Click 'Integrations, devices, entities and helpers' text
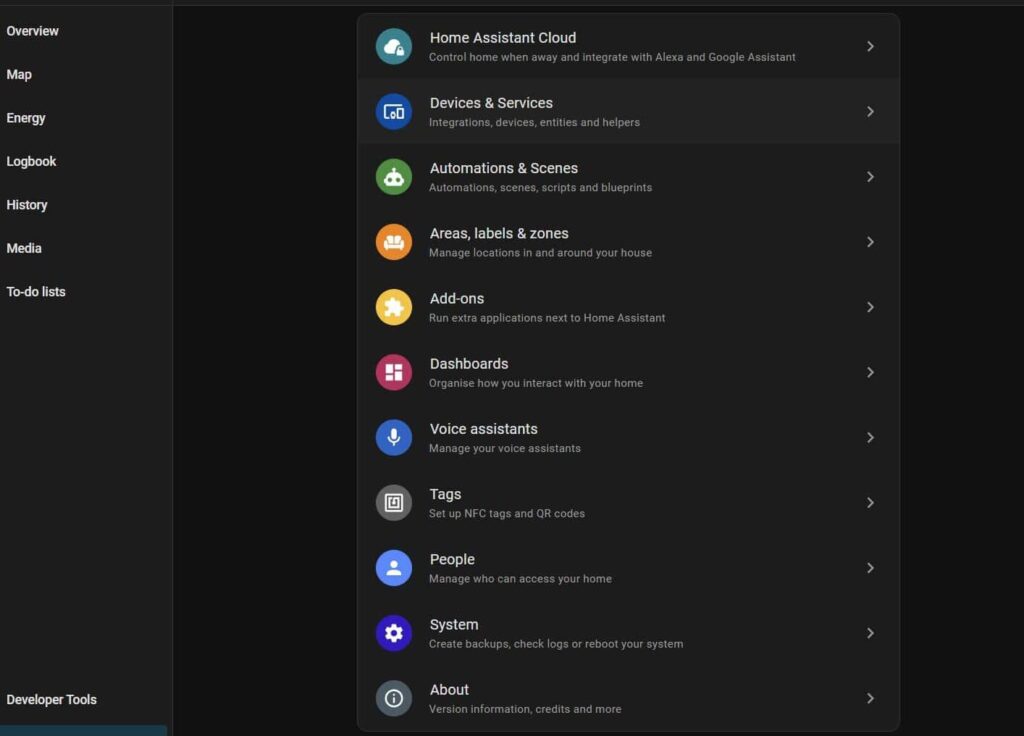The height and width of the screenshot is (736, 1024). tap(534, 122)
